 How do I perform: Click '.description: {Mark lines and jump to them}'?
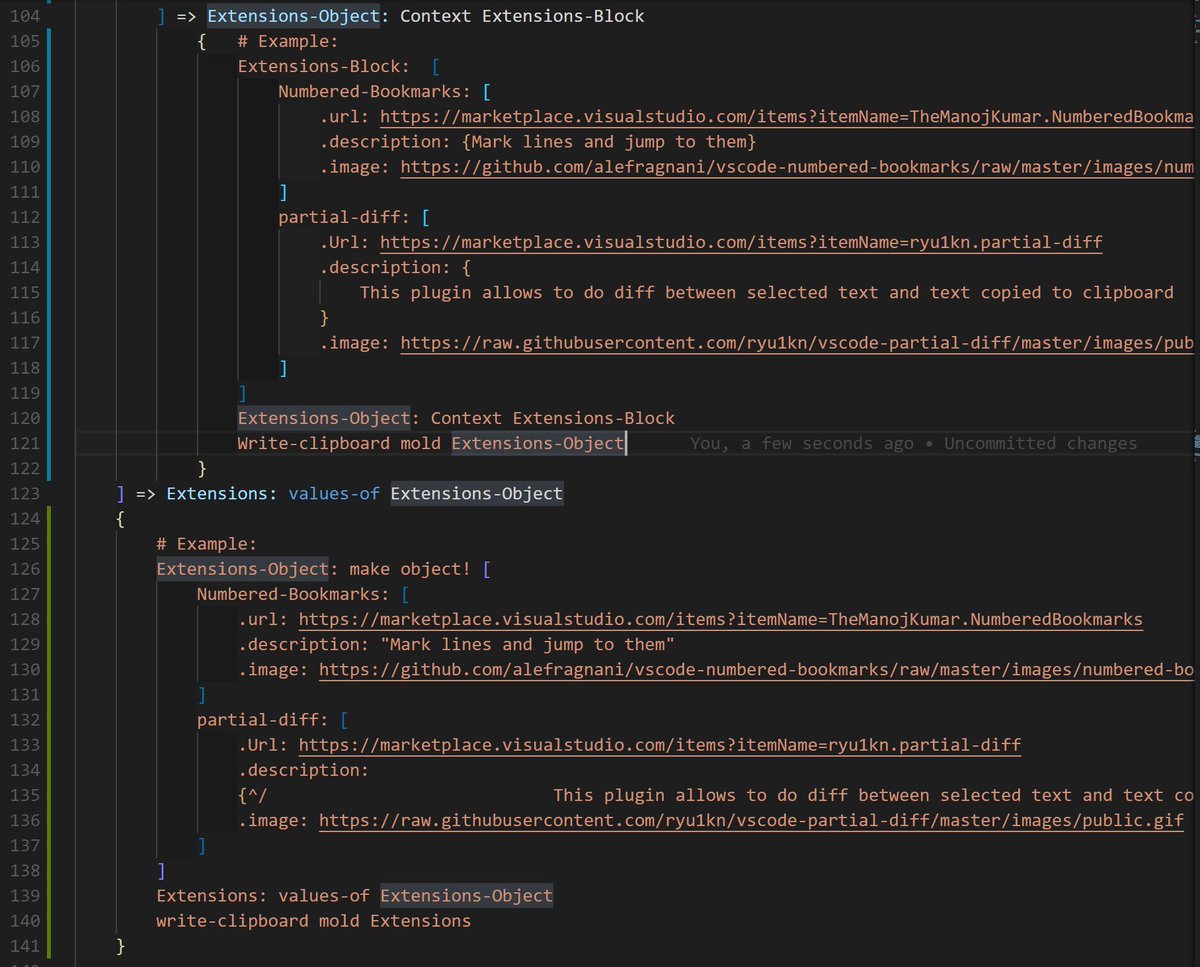[538, 142]
